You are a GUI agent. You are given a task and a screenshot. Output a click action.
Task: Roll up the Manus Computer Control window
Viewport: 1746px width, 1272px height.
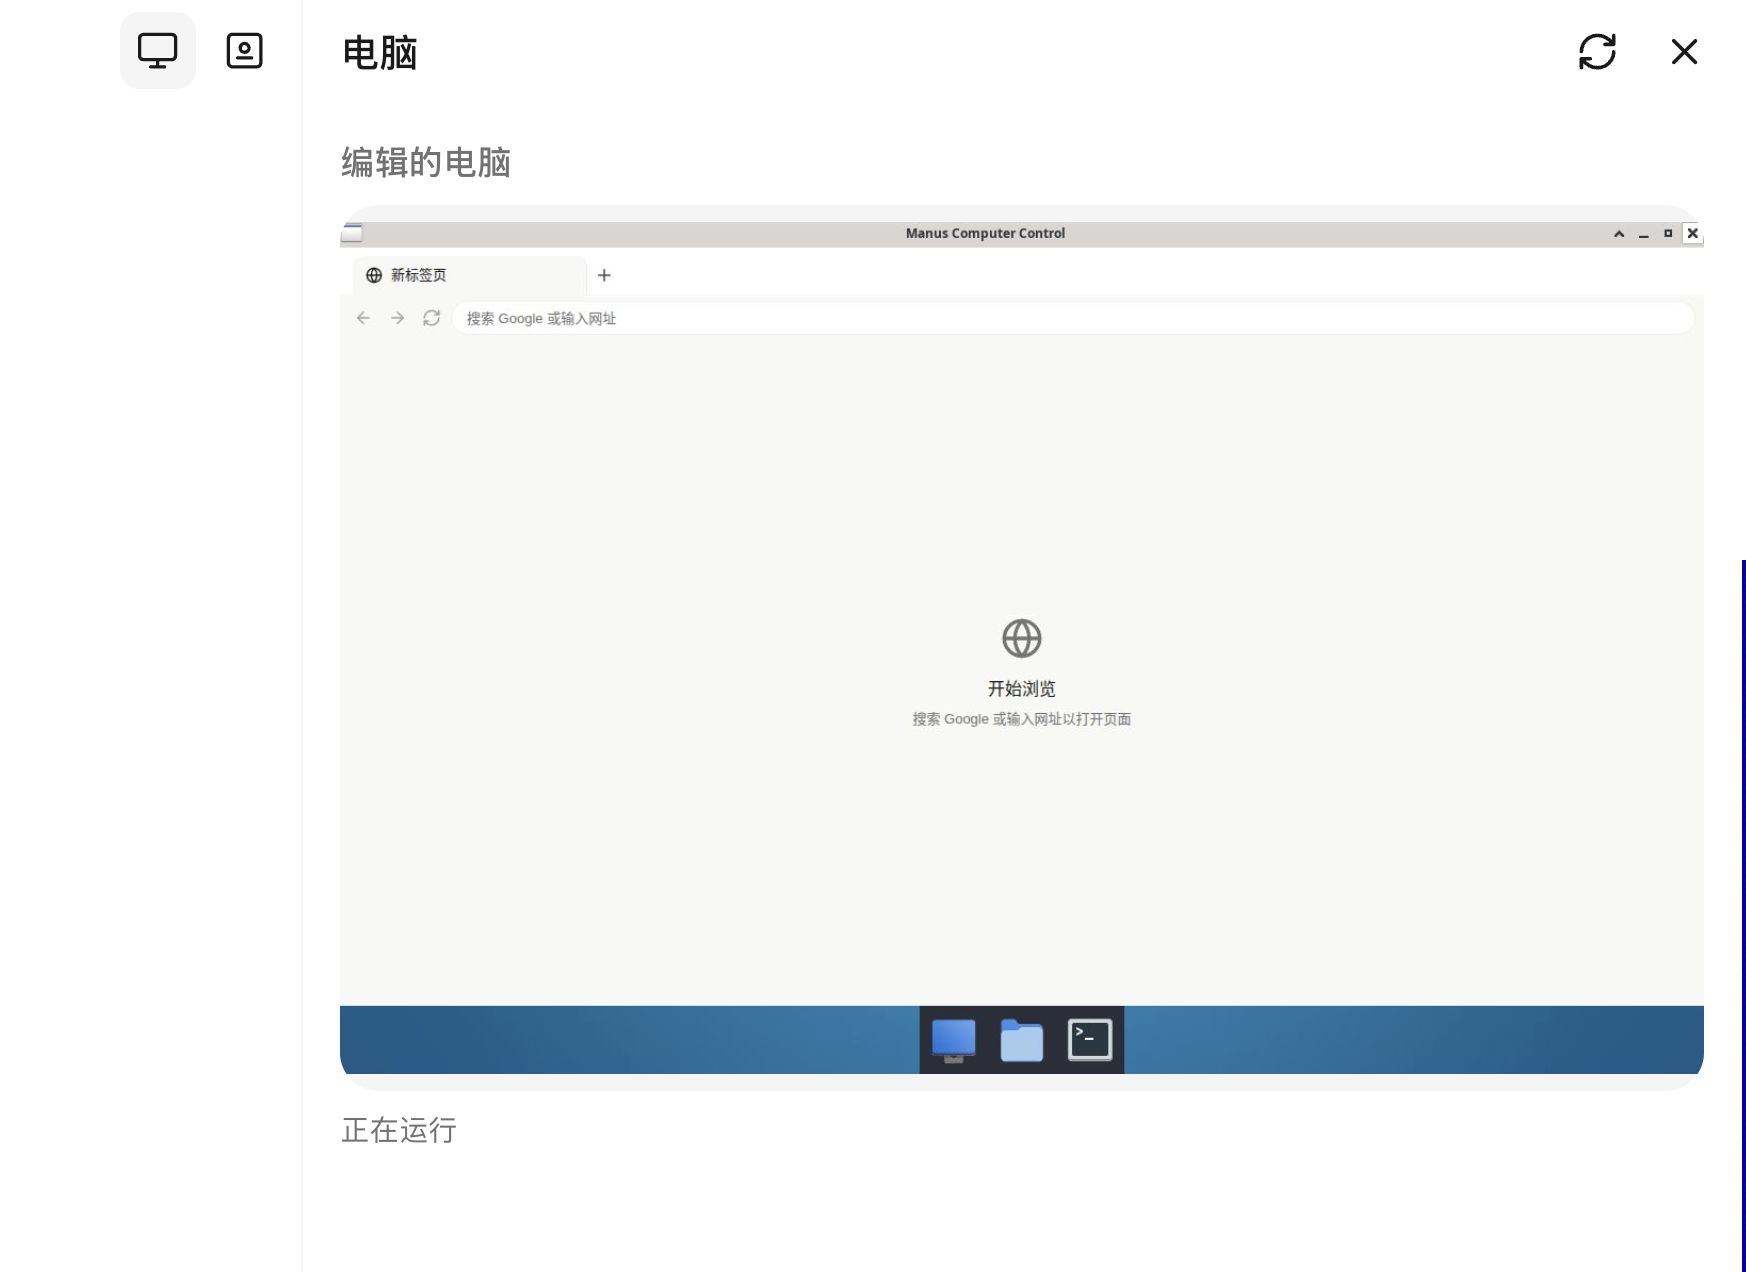(1619, 234)
